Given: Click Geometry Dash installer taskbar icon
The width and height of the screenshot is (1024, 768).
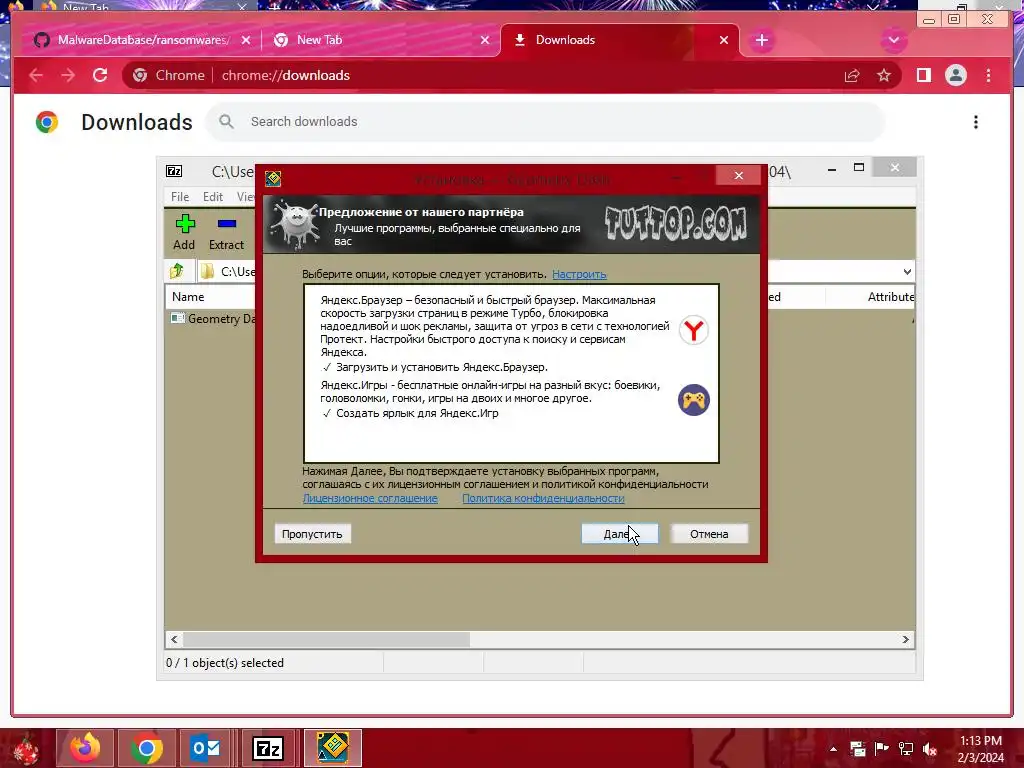Looking at the screenshot, I should (x=332, y=748).
